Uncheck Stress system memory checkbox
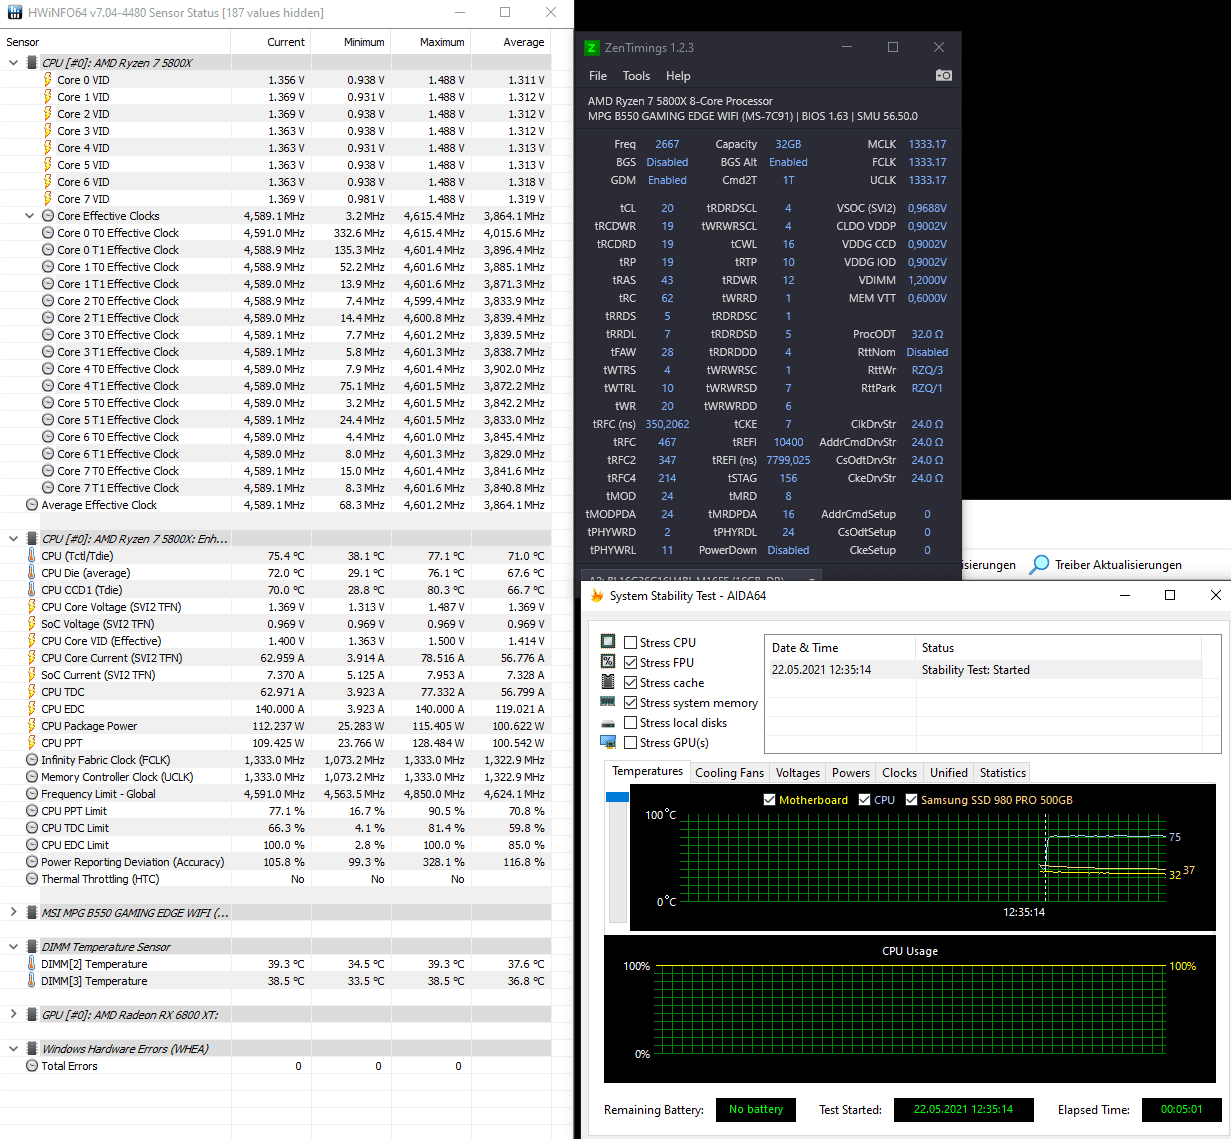This screenshot has height=1139, width=1231. click(630, 703)
